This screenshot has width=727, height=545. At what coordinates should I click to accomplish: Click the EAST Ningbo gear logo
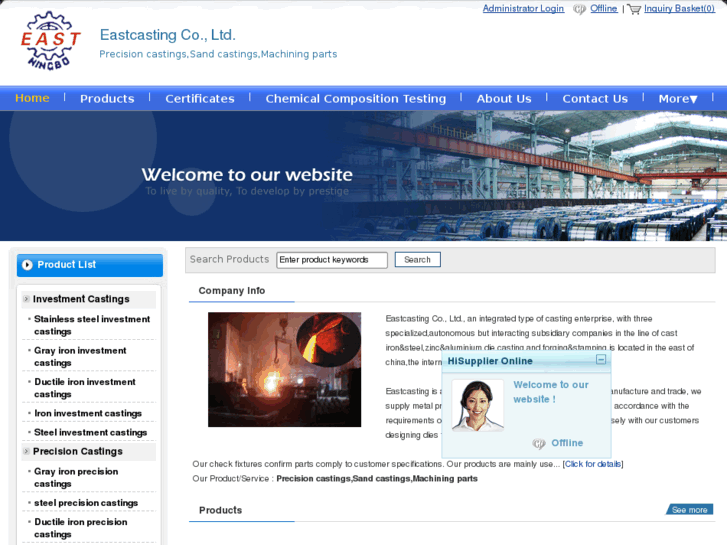pyautogui.click(x=51, y=41)
